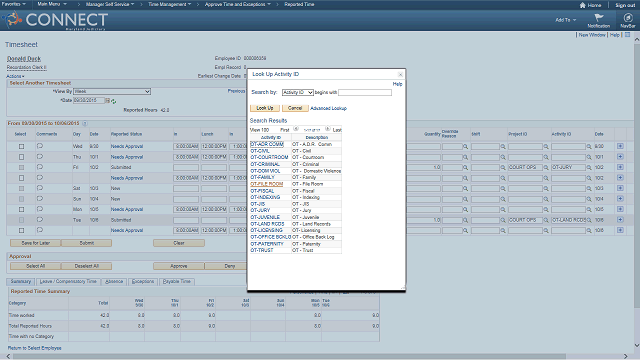
Task: Click lookup magnifier next to OT-JURY activity
Action: coord(589,167)
